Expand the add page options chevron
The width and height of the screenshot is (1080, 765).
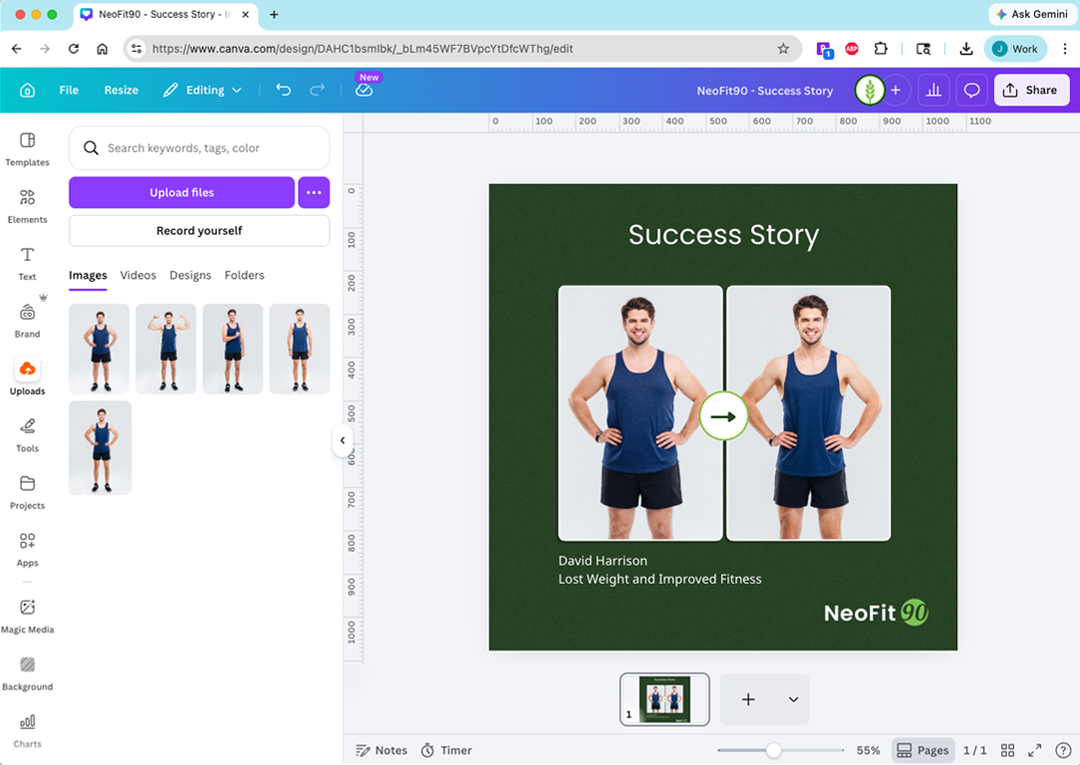[793, 700]
